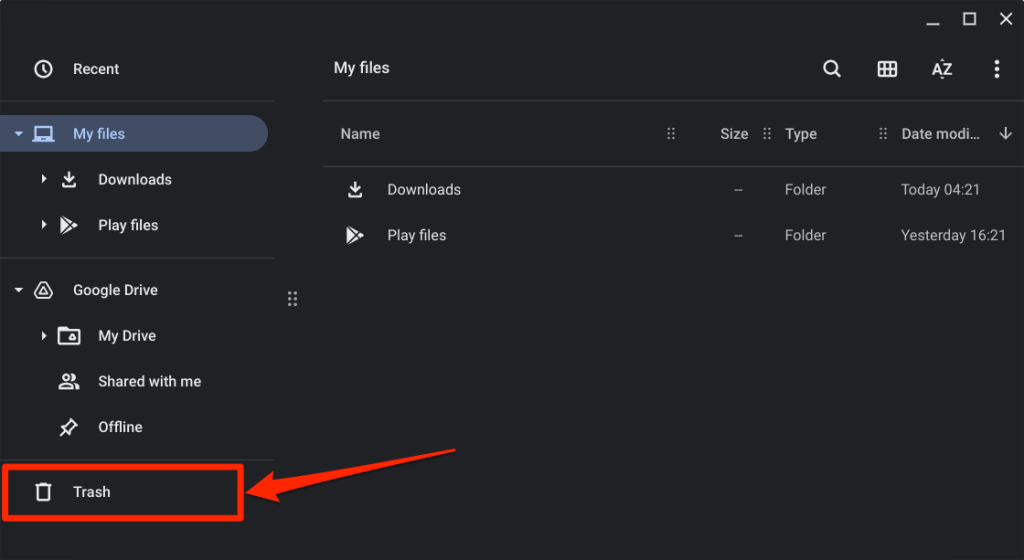Click the search icon in the toolbar
The image size is (1024, 560).
pos(832,69)
